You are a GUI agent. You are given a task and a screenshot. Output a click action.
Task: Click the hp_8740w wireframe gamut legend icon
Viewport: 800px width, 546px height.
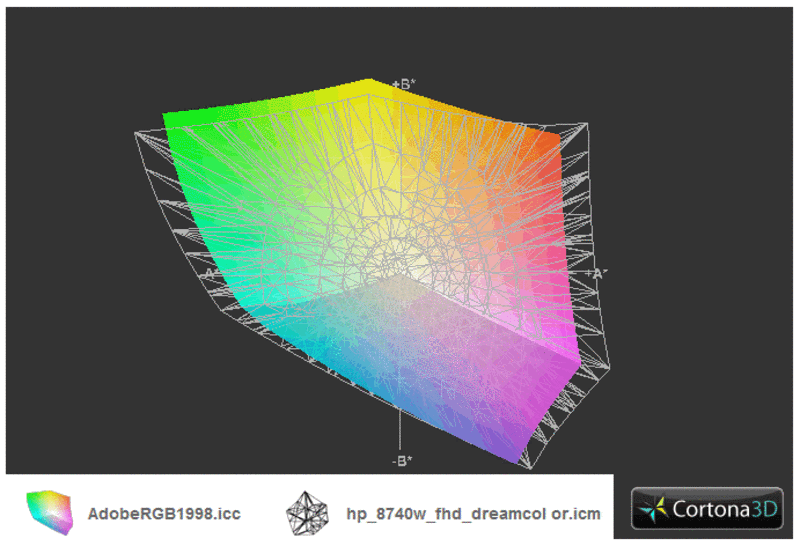point(307,513)
